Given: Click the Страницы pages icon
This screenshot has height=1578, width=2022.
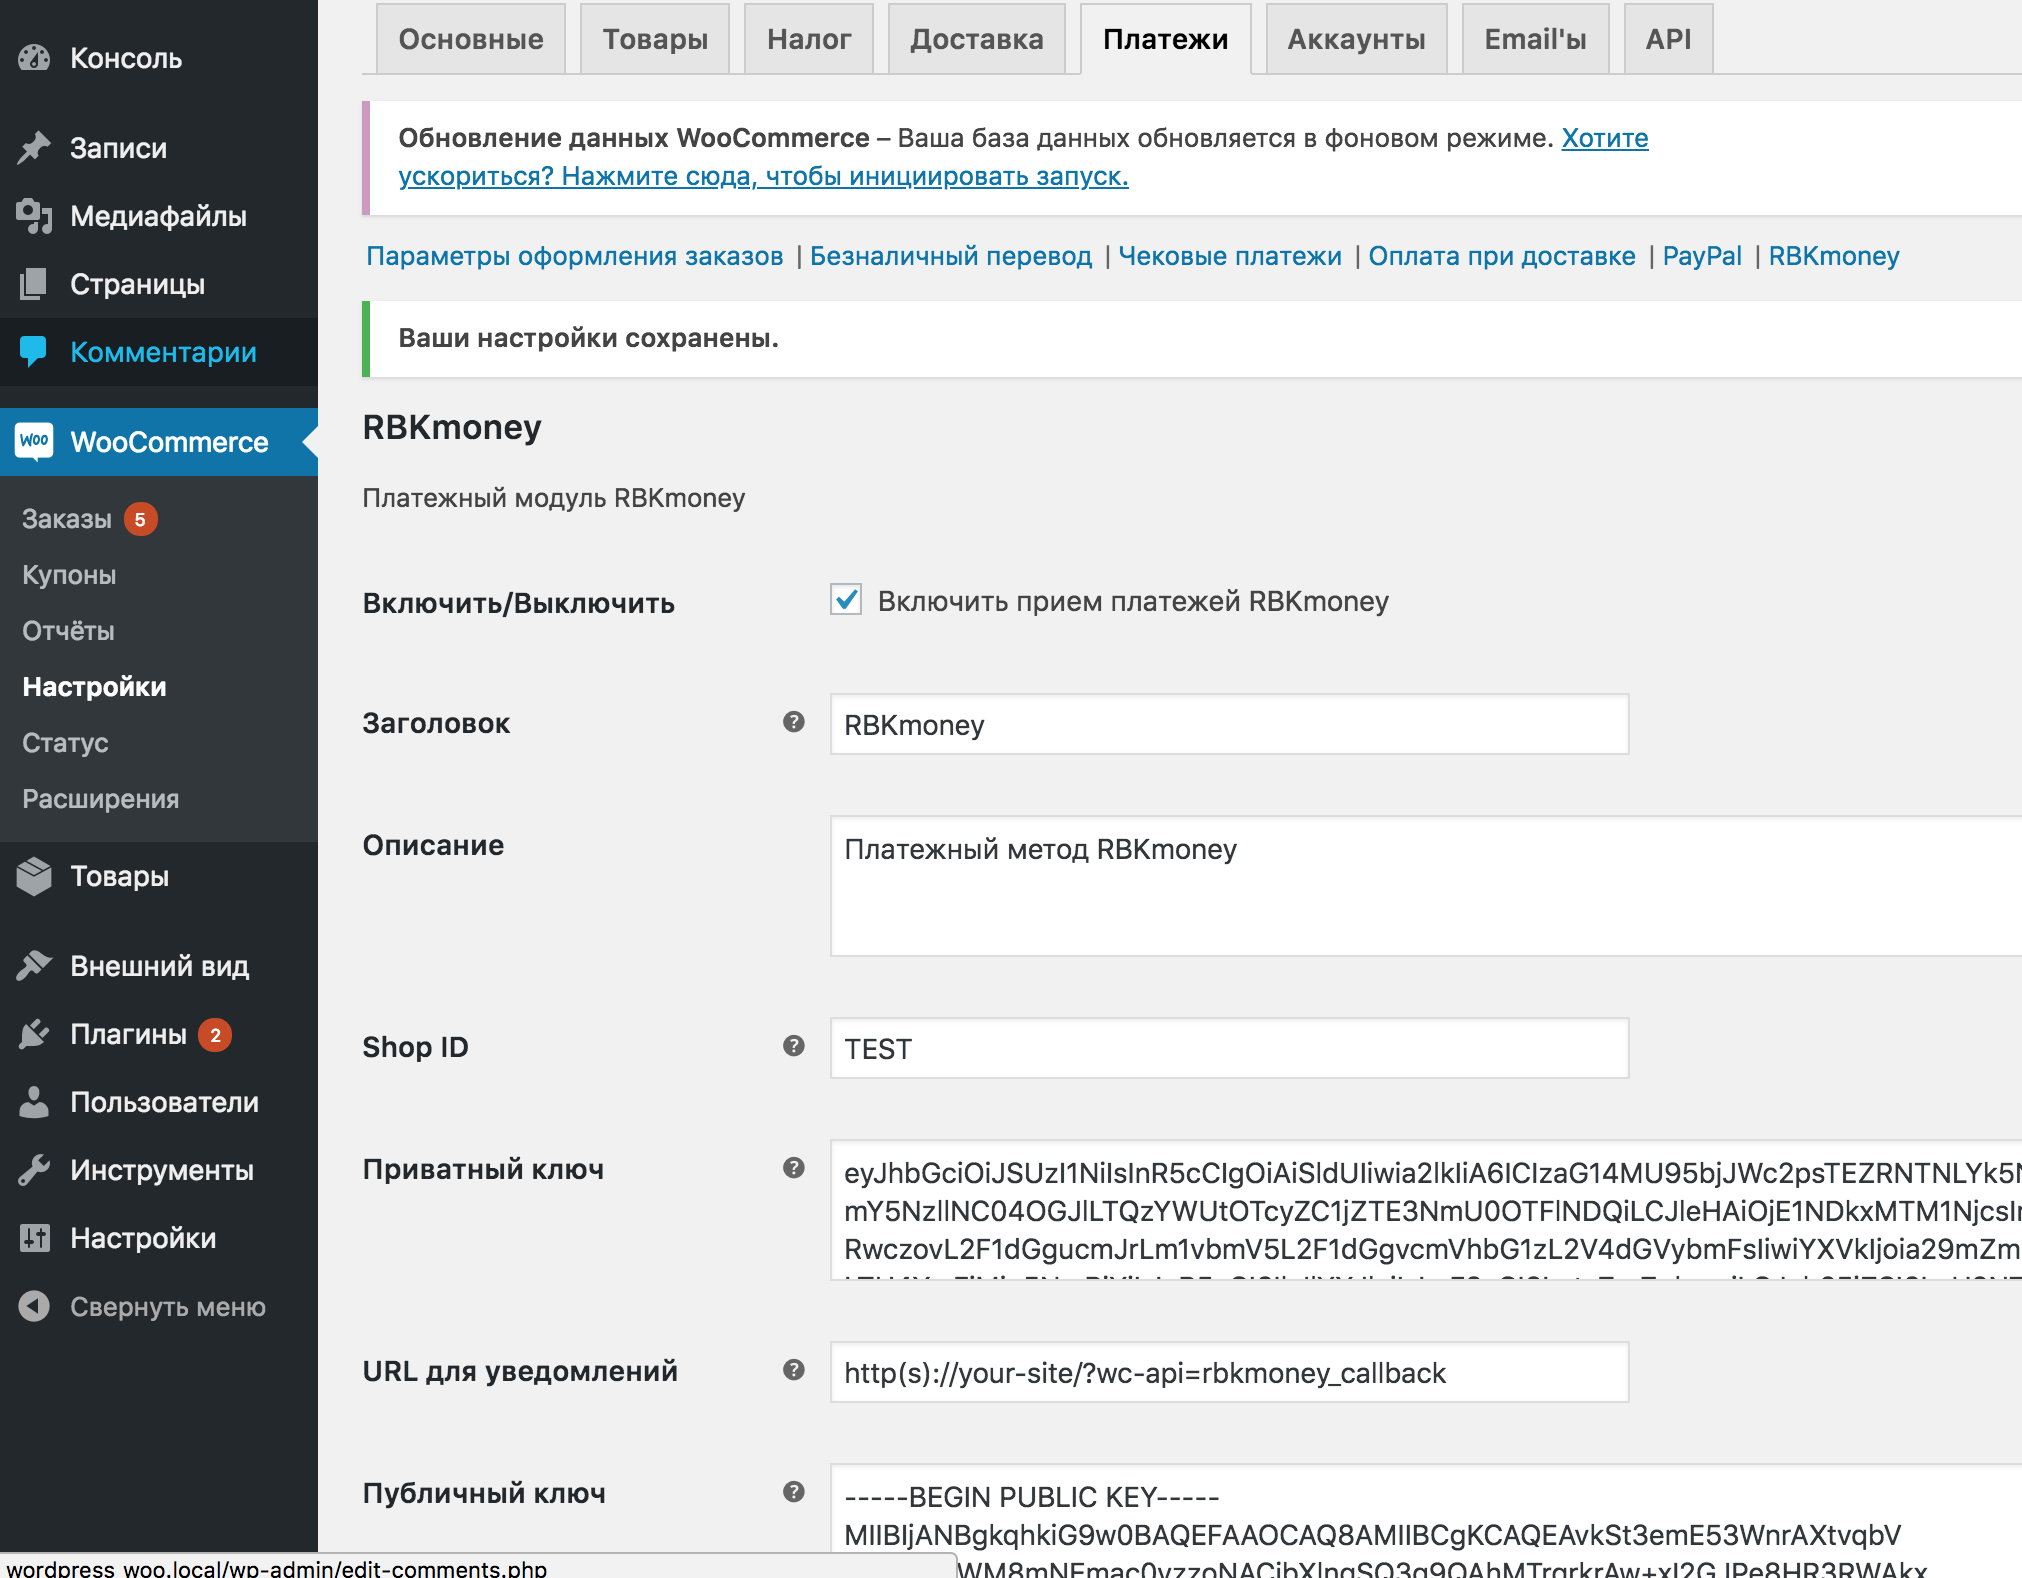Looking at the screenshot, I should pyautogui.click(x=34, y=284).
